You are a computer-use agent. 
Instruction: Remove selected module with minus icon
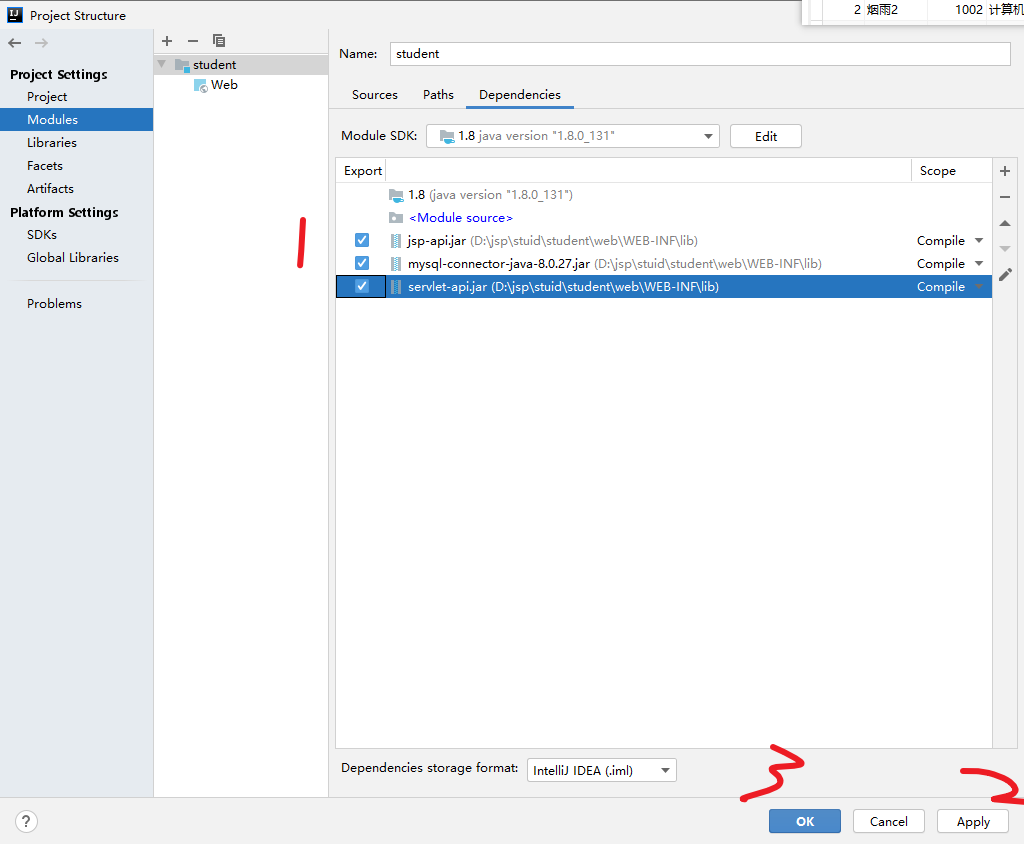(x=193, y=41)
